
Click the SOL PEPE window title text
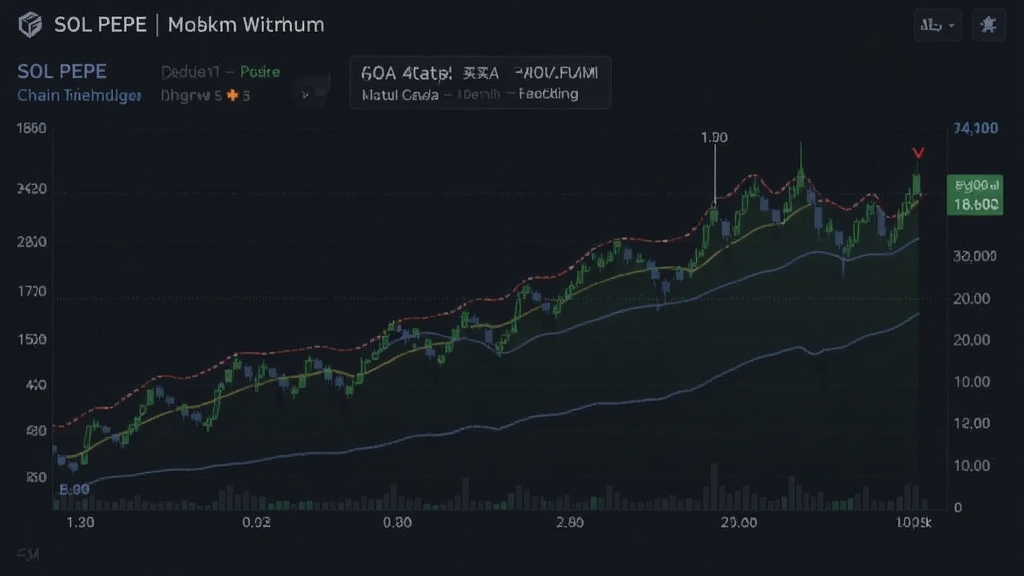100,25
